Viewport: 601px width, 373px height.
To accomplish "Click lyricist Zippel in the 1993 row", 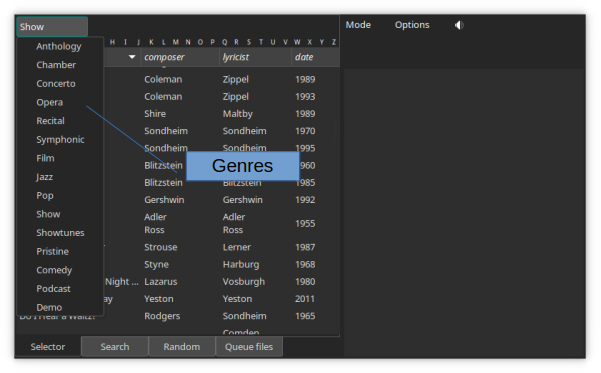I will 236,97.
